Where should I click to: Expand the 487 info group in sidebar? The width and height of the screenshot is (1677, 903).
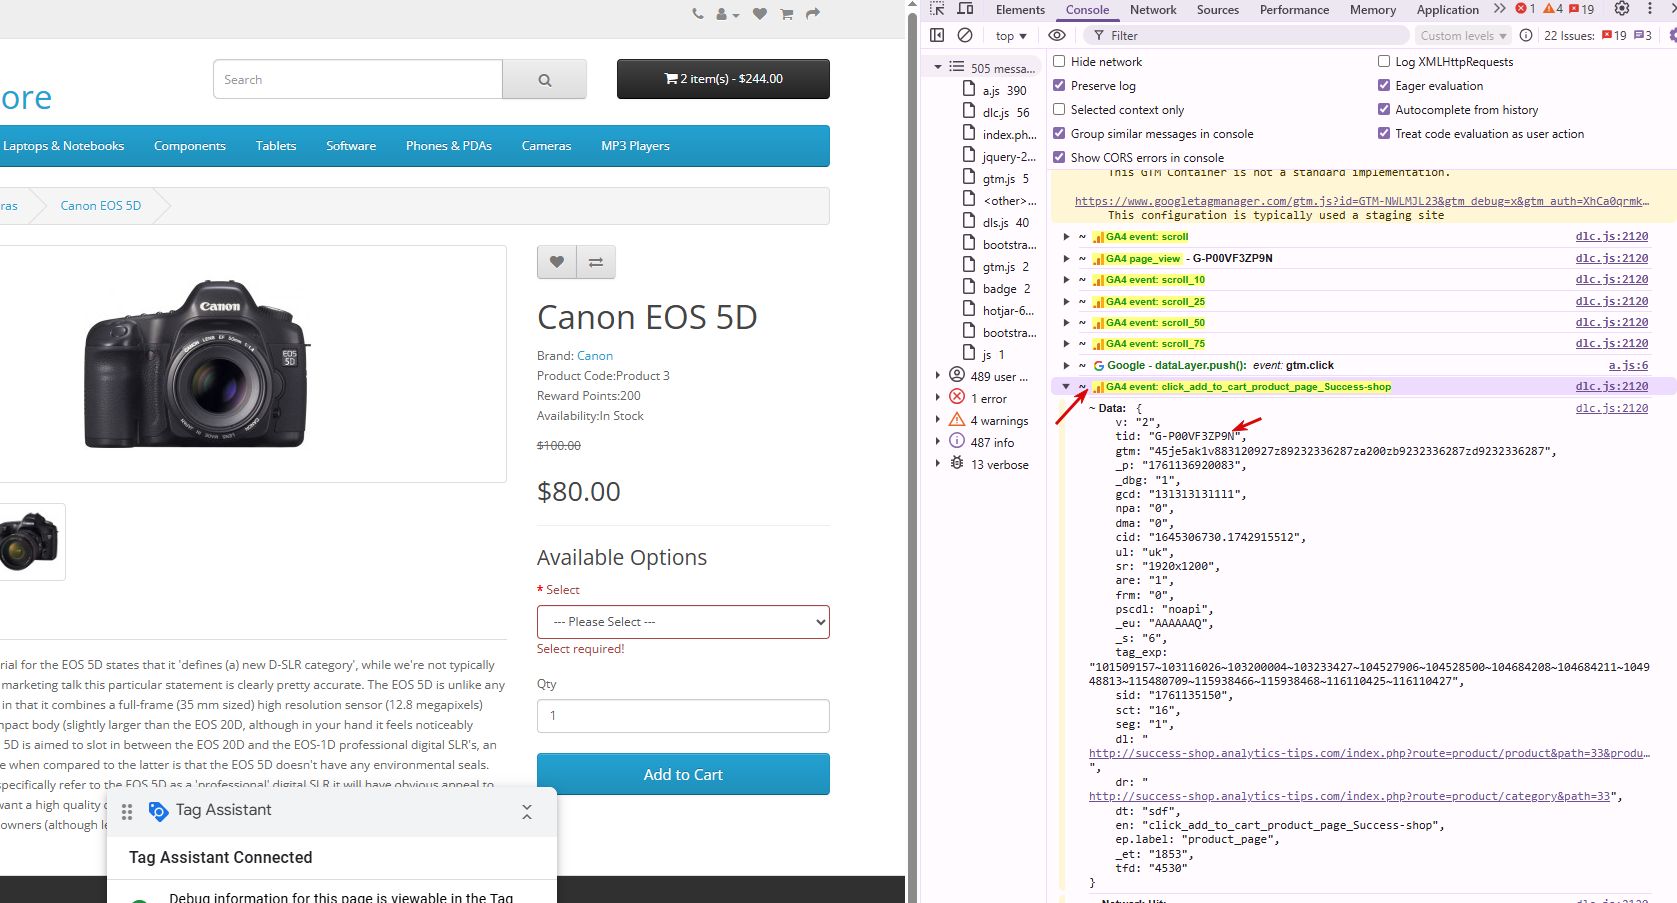(937, 442)
